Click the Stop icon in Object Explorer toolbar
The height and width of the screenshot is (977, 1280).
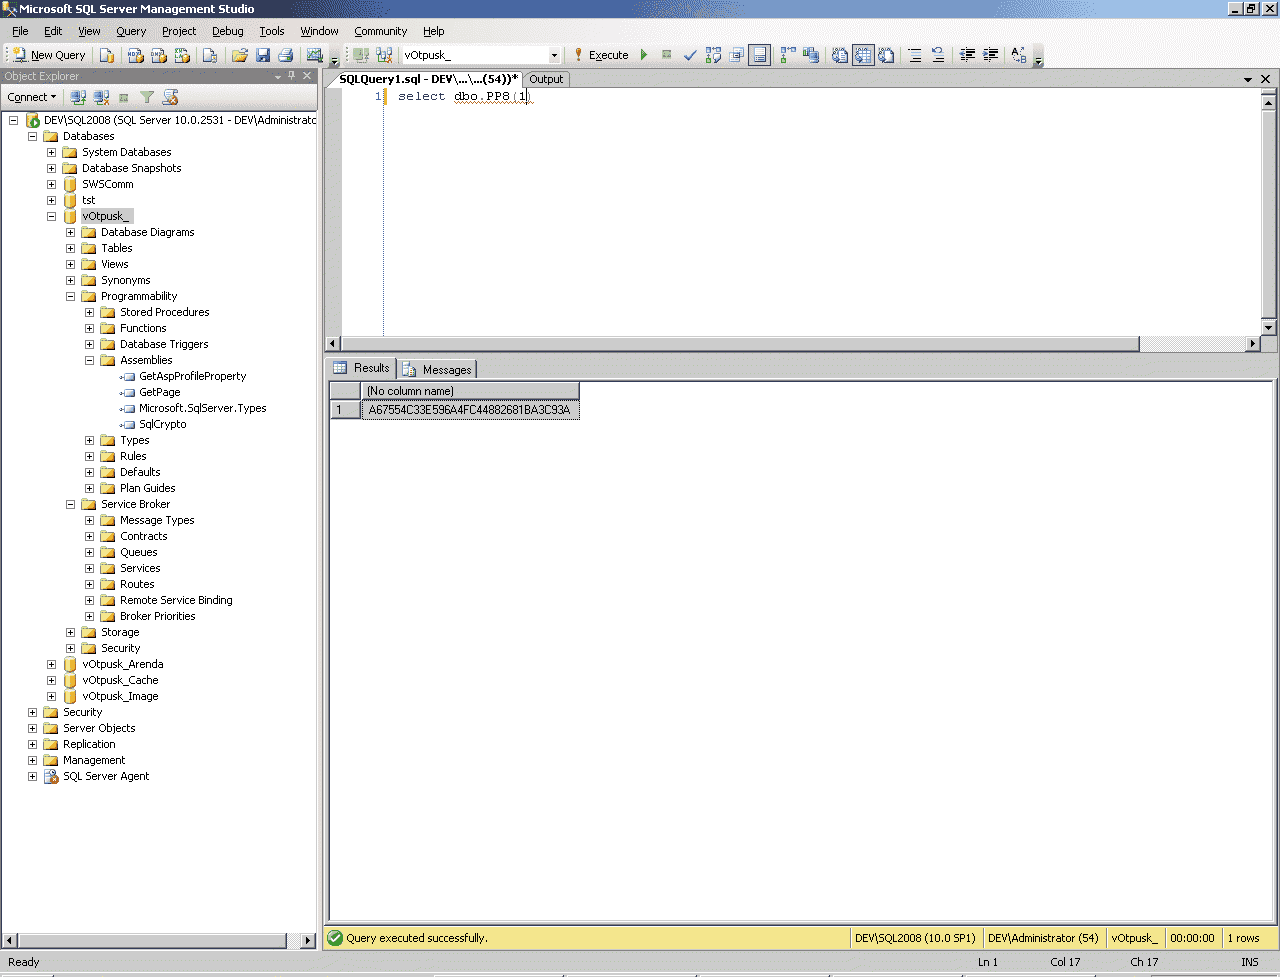(x=124, y=97)
